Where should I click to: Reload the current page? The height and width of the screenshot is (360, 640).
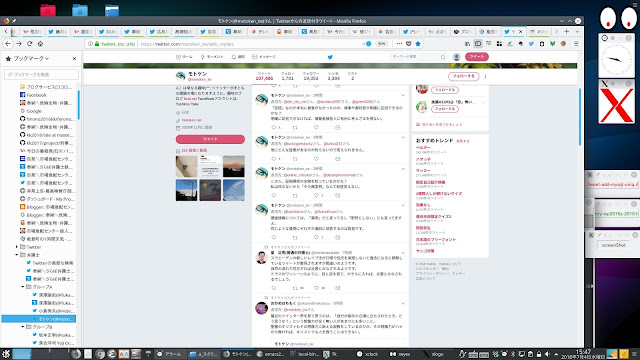(x=29, y=44)
